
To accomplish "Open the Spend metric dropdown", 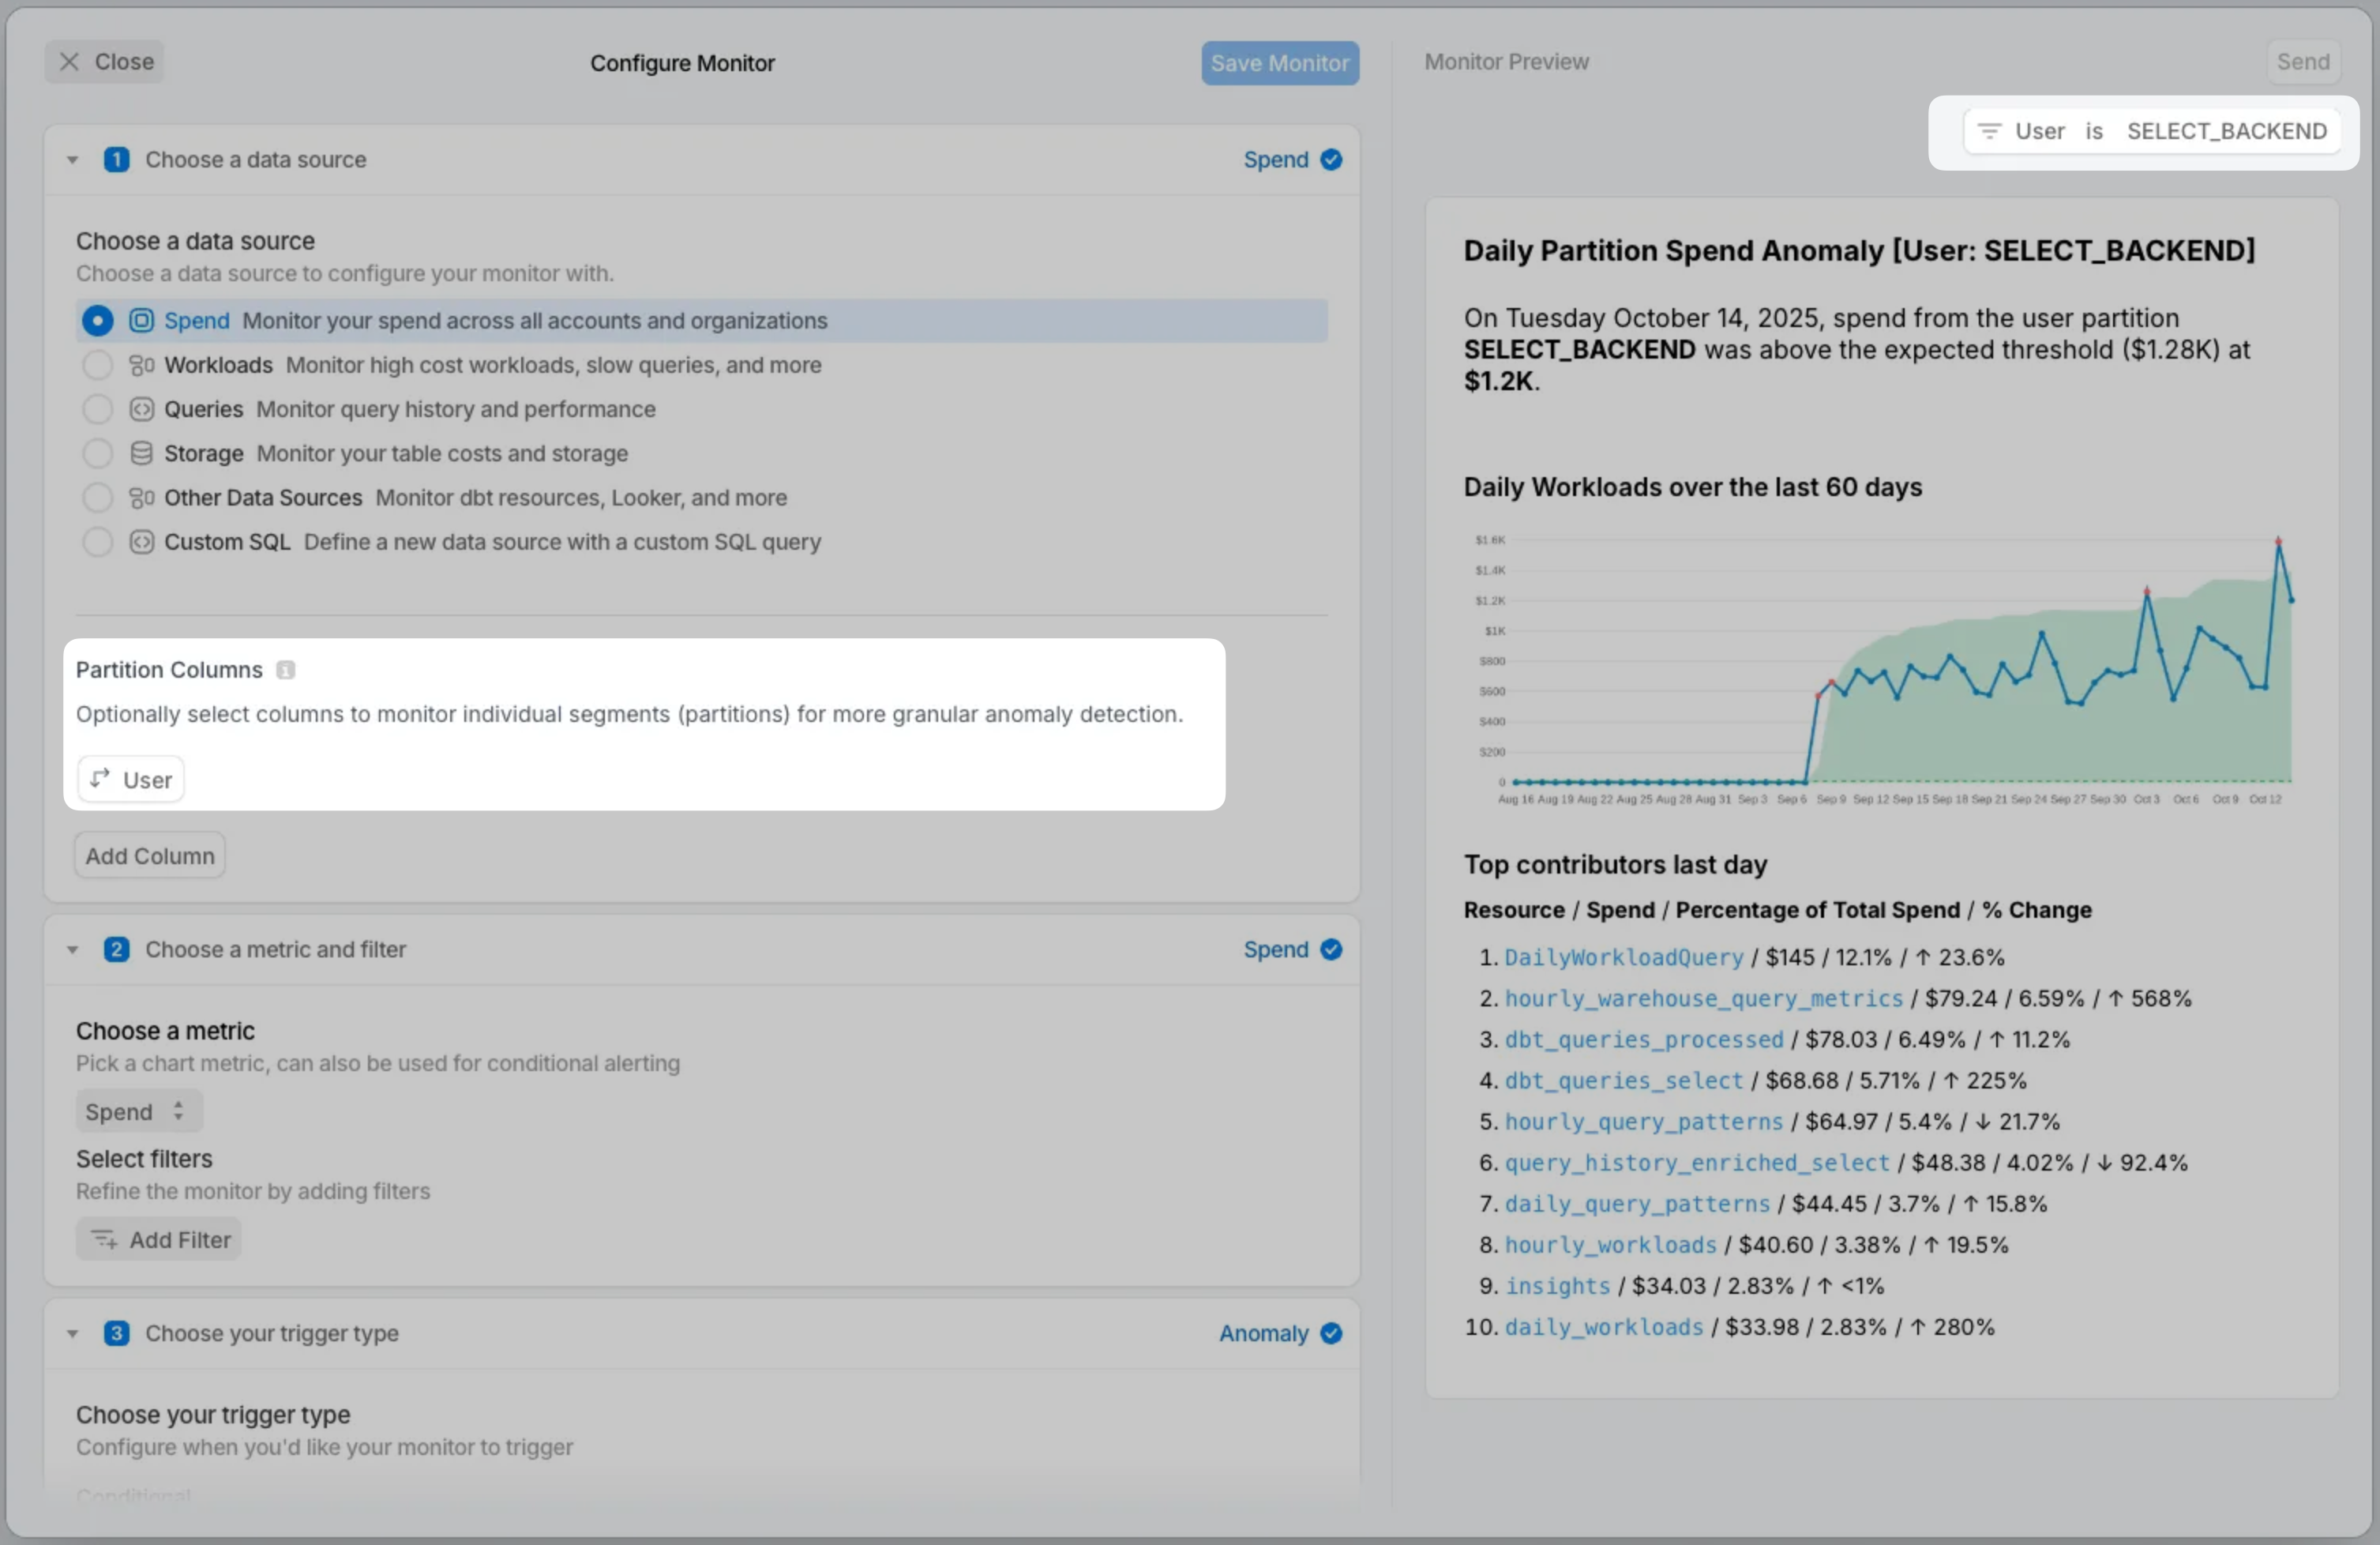I will (138, 1111).
